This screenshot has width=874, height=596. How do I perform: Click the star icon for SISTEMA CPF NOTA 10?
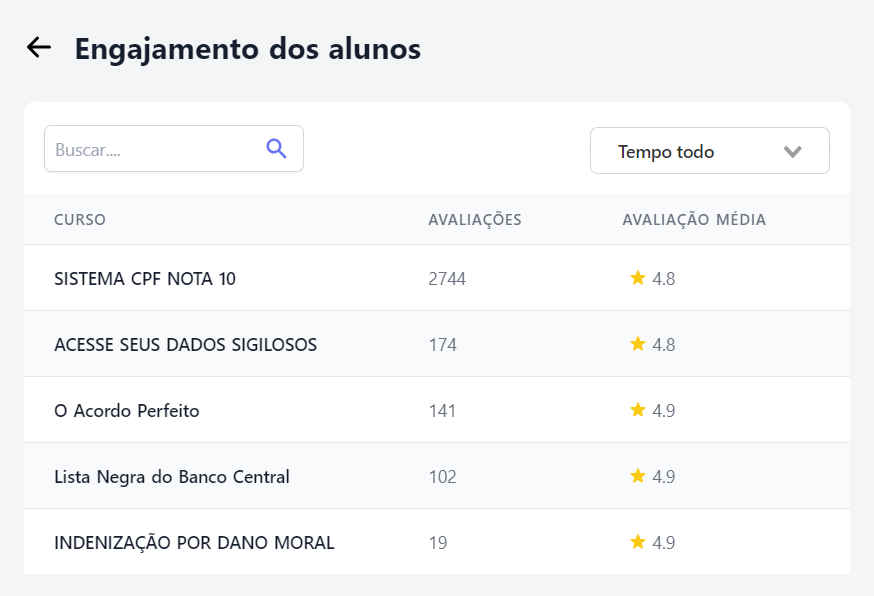(638, 278)
